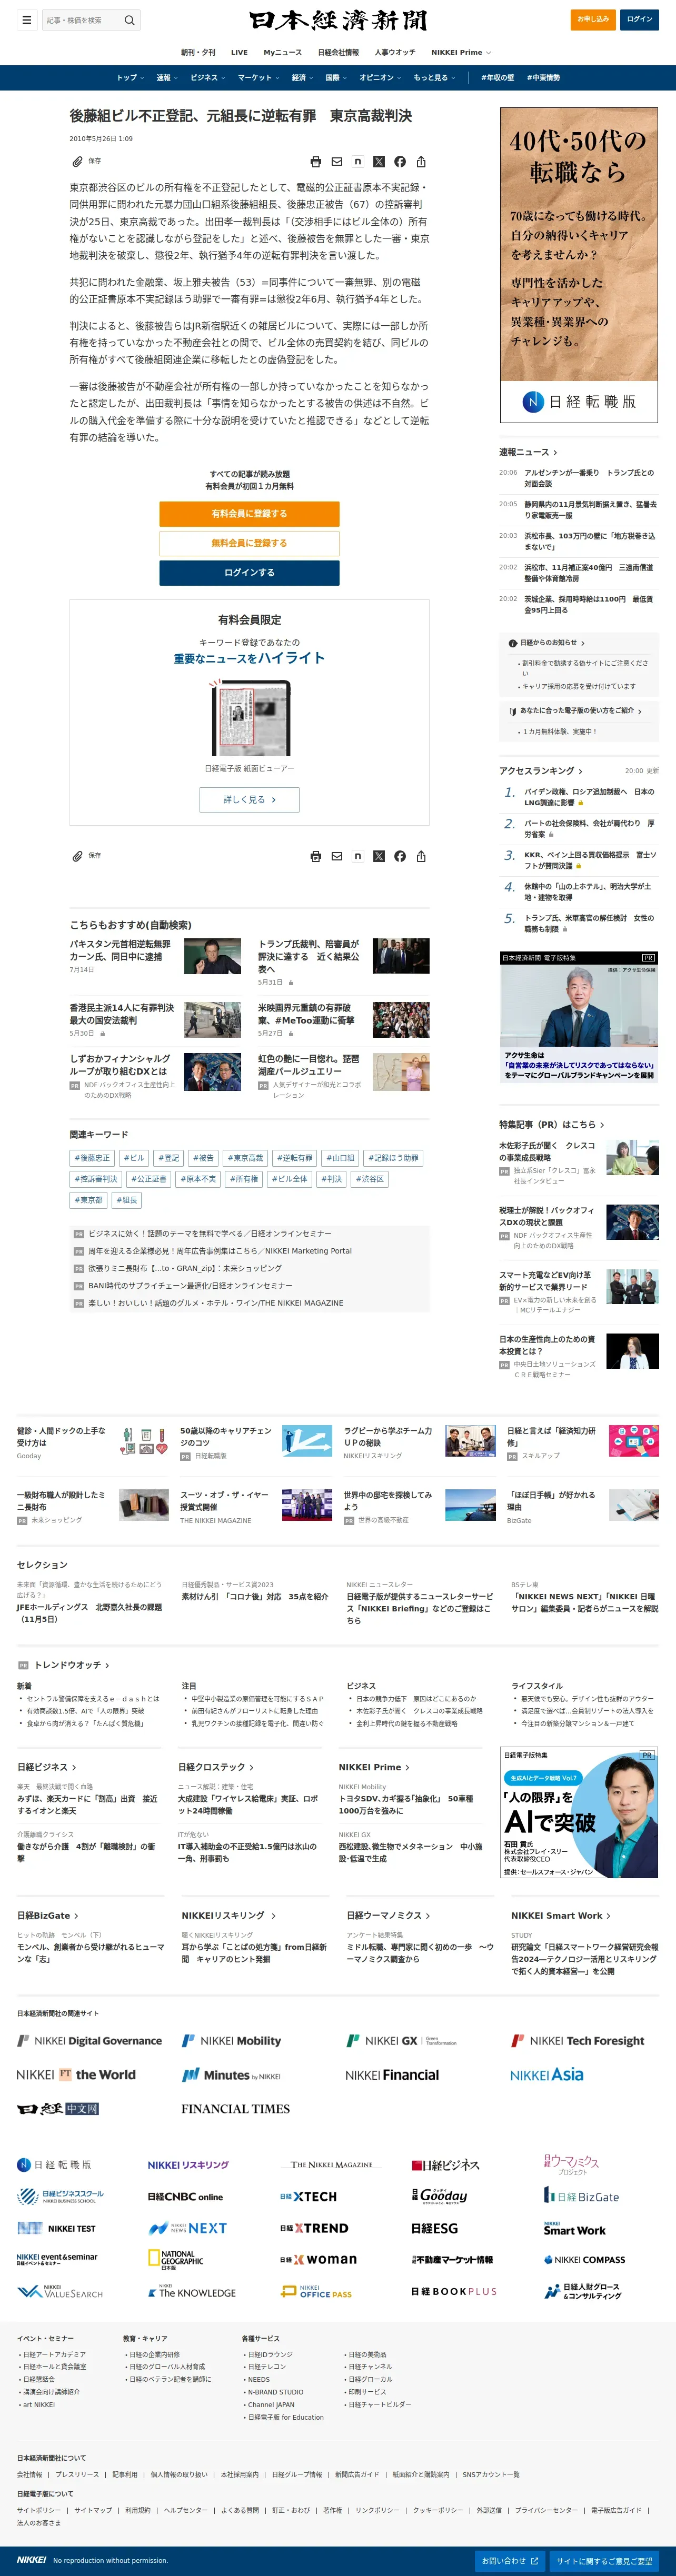Expand the 国際 navigation dropdown
Screen dimensions: 676x2576
click(336, 78)
